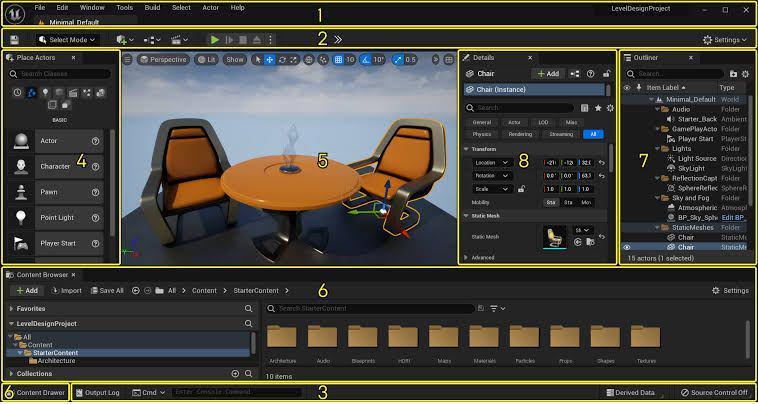Select the Visual Effects category icon in Place Actors
758x404 pixels.
point(87,92)
